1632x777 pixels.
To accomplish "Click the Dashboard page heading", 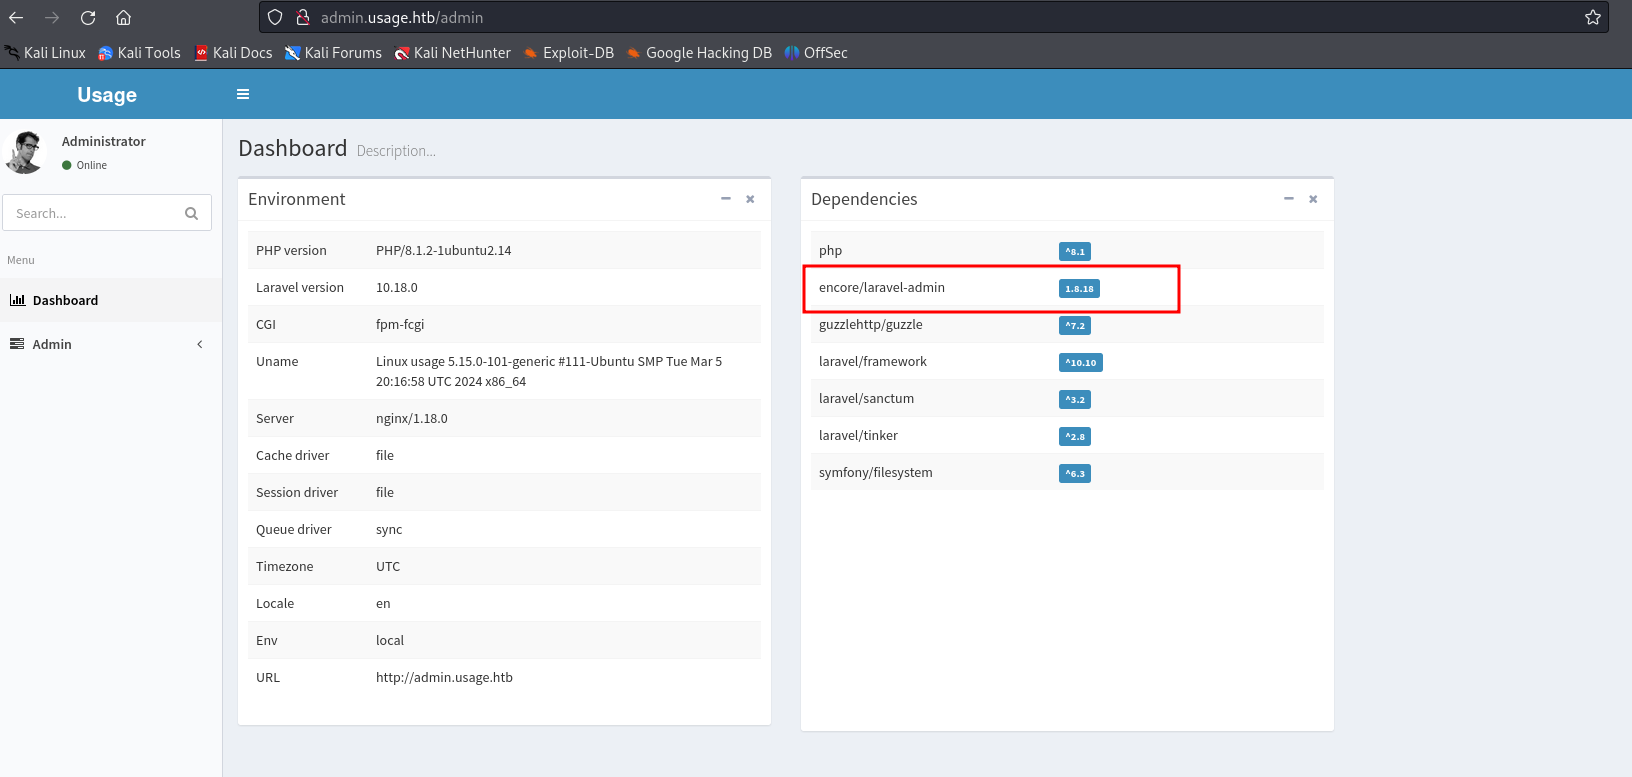I will 293,148.
